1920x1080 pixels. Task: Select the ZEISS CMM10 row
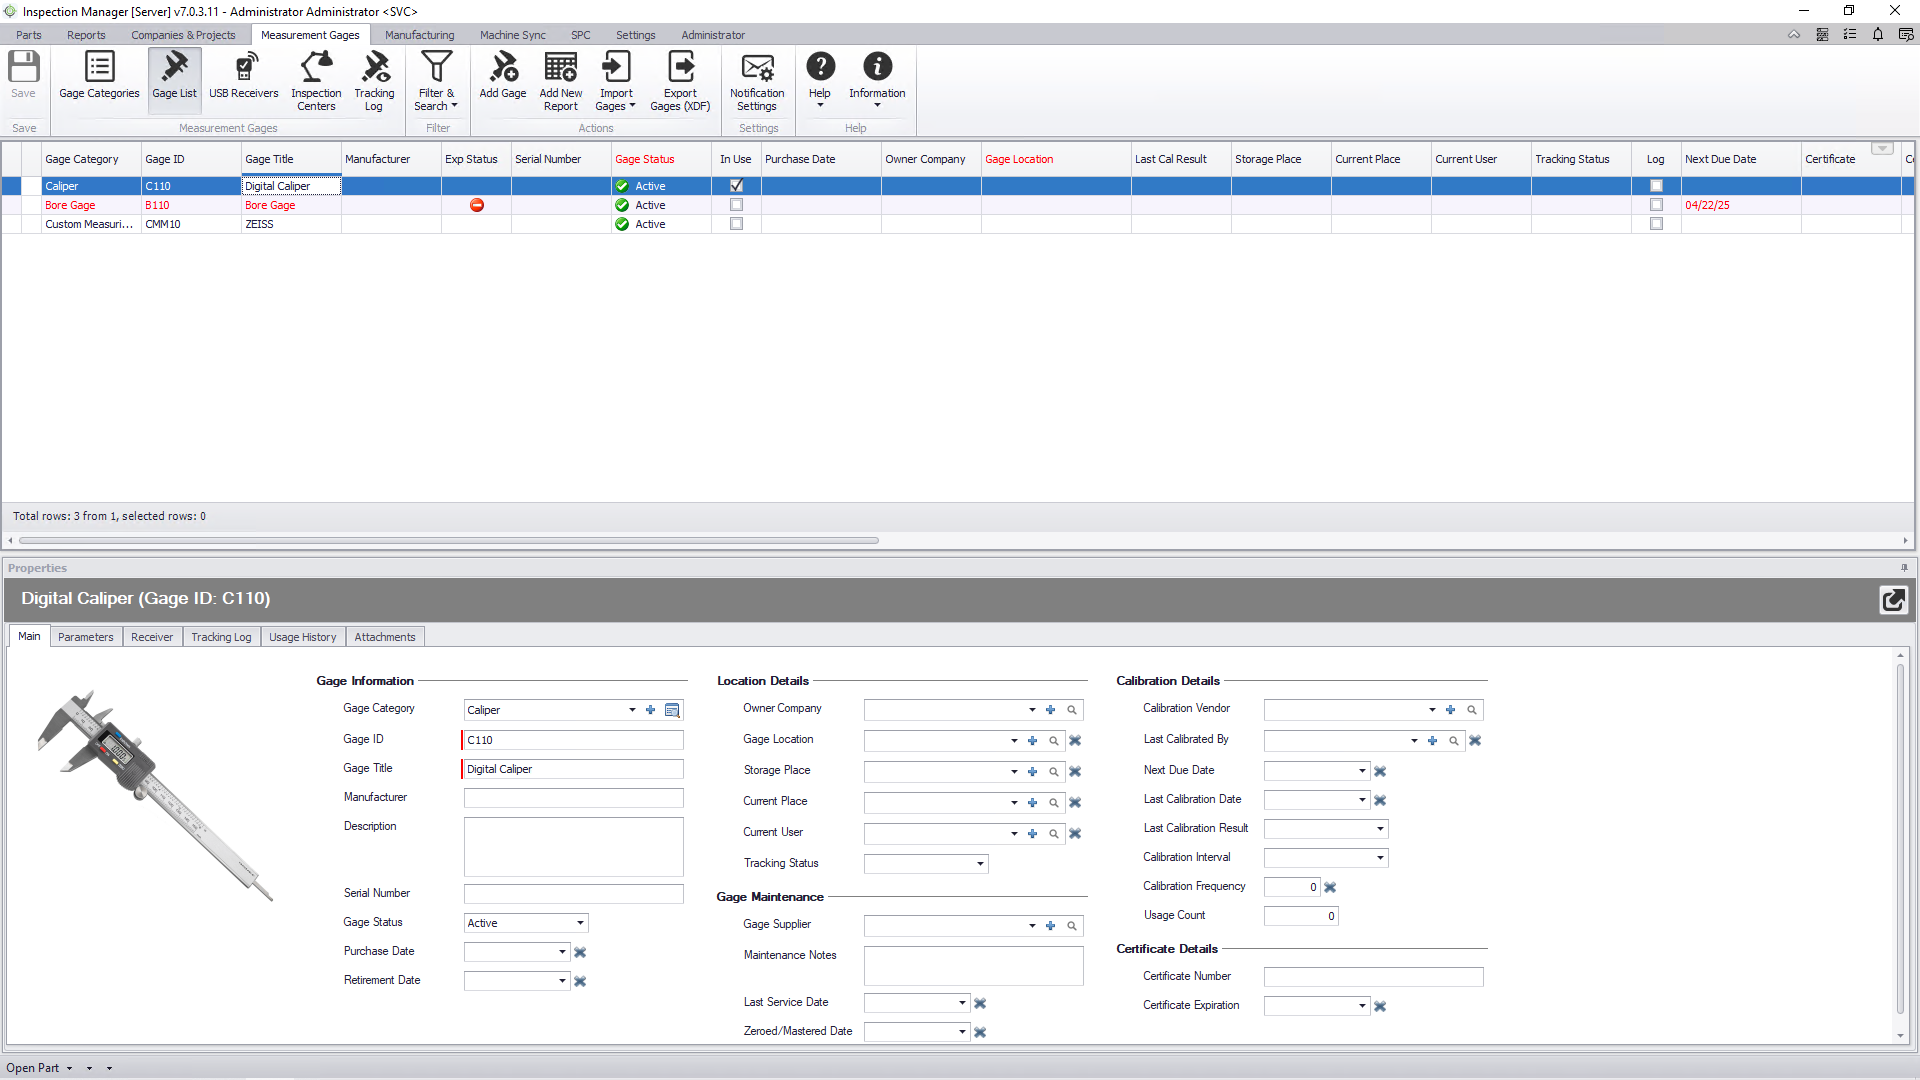point(958,224)
